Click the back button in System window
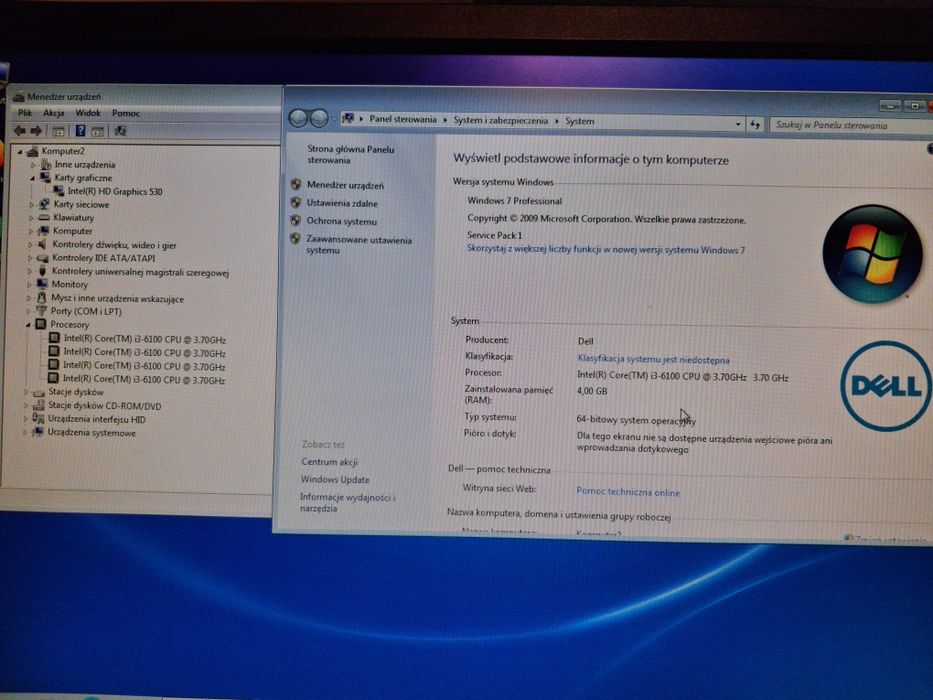The width and height of the screenshot is (933, 700). tap(298, 118)
